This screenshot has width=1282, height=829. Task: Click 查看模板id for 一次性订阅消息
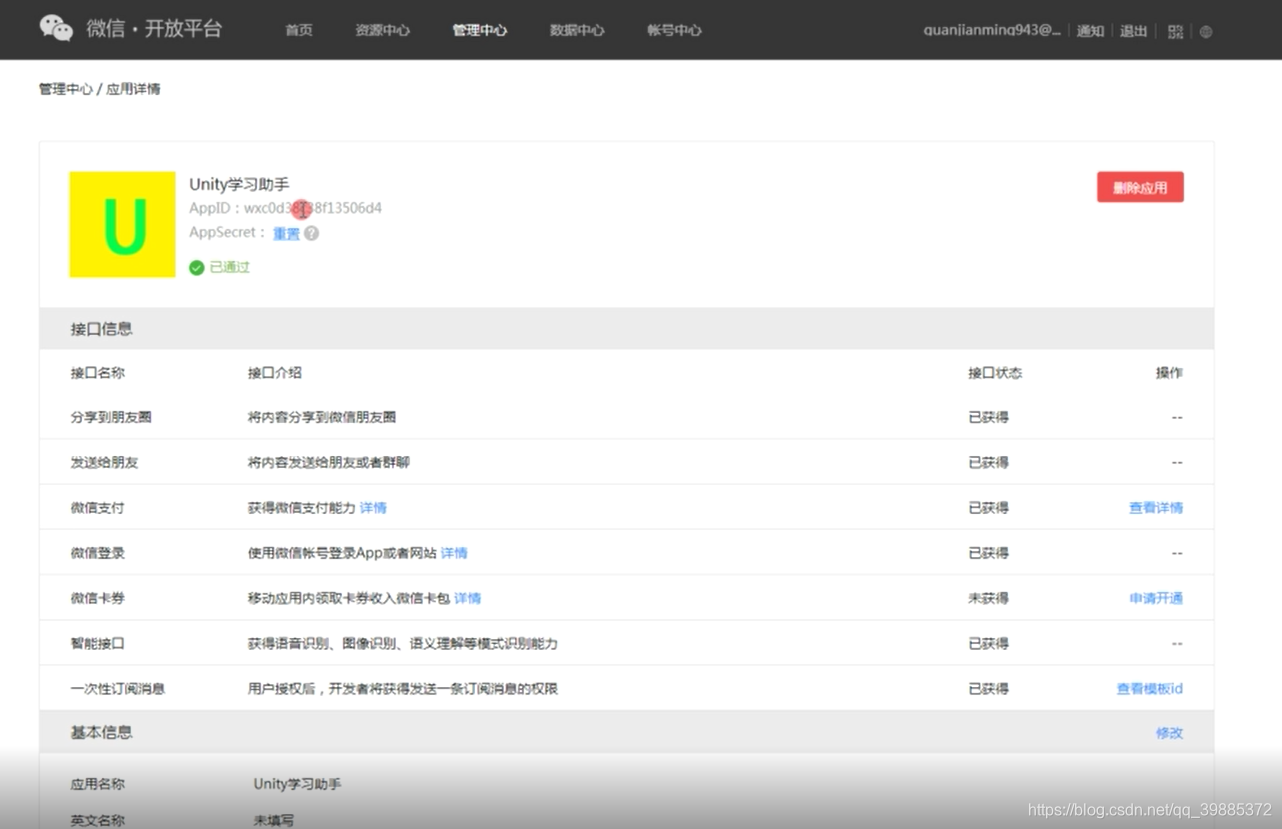(x=1150, y=689)
